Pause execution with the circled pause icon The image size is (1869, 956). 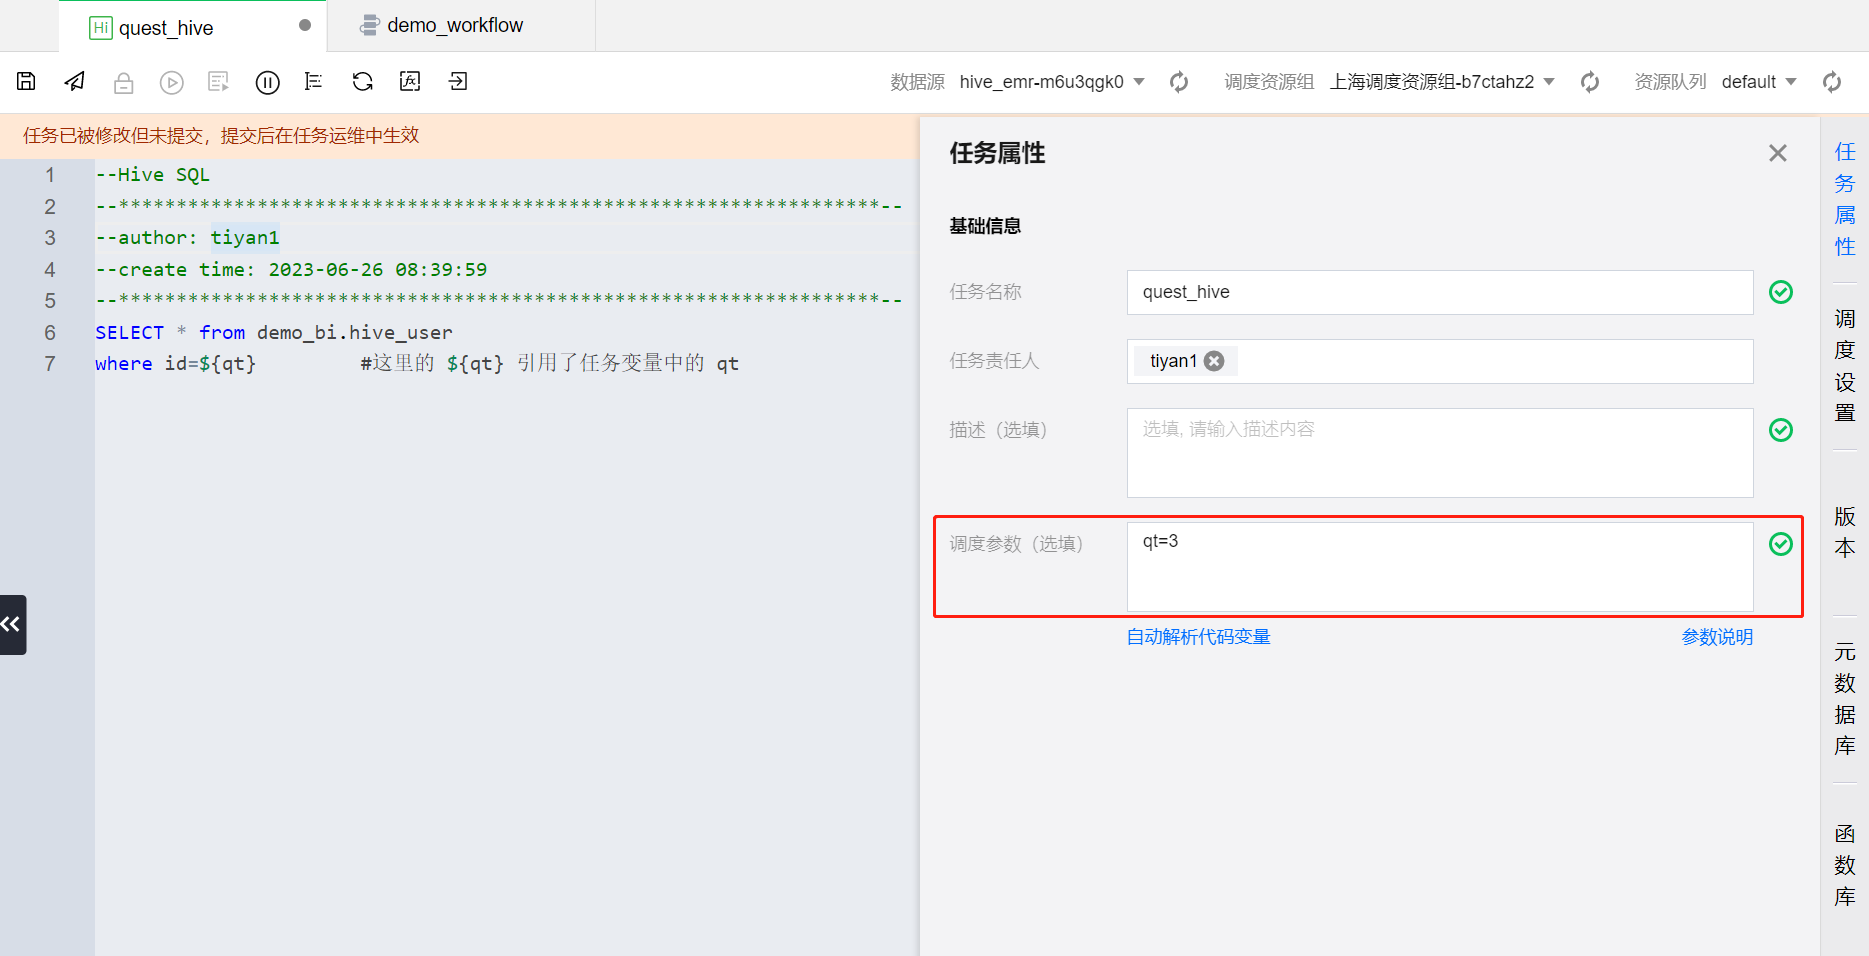267,83
